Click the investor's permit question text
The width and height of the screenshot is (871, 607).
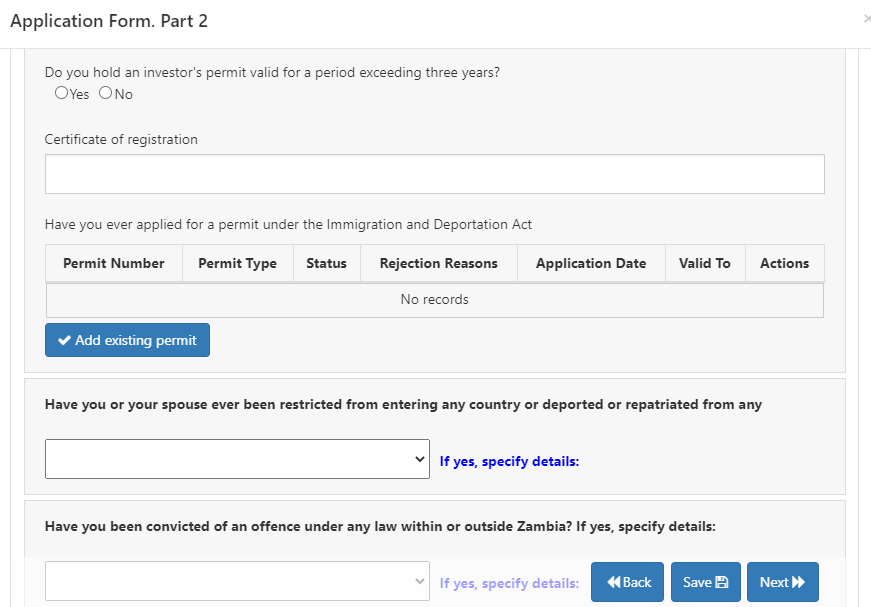272,73
